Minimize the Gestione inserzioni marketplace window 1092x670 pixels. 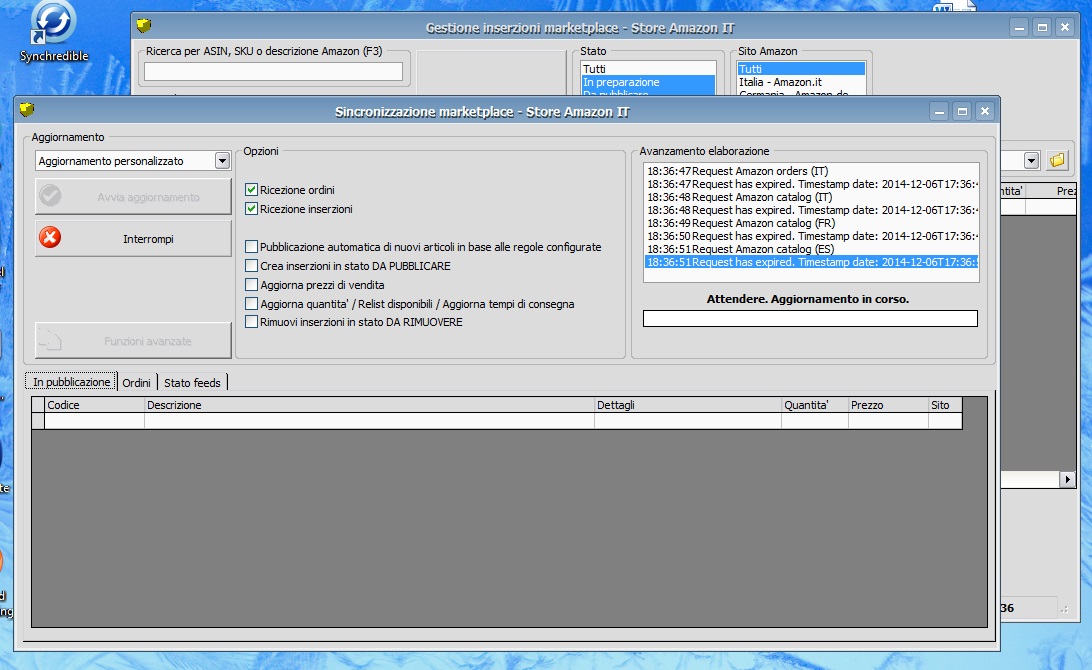pos(1020,28)
